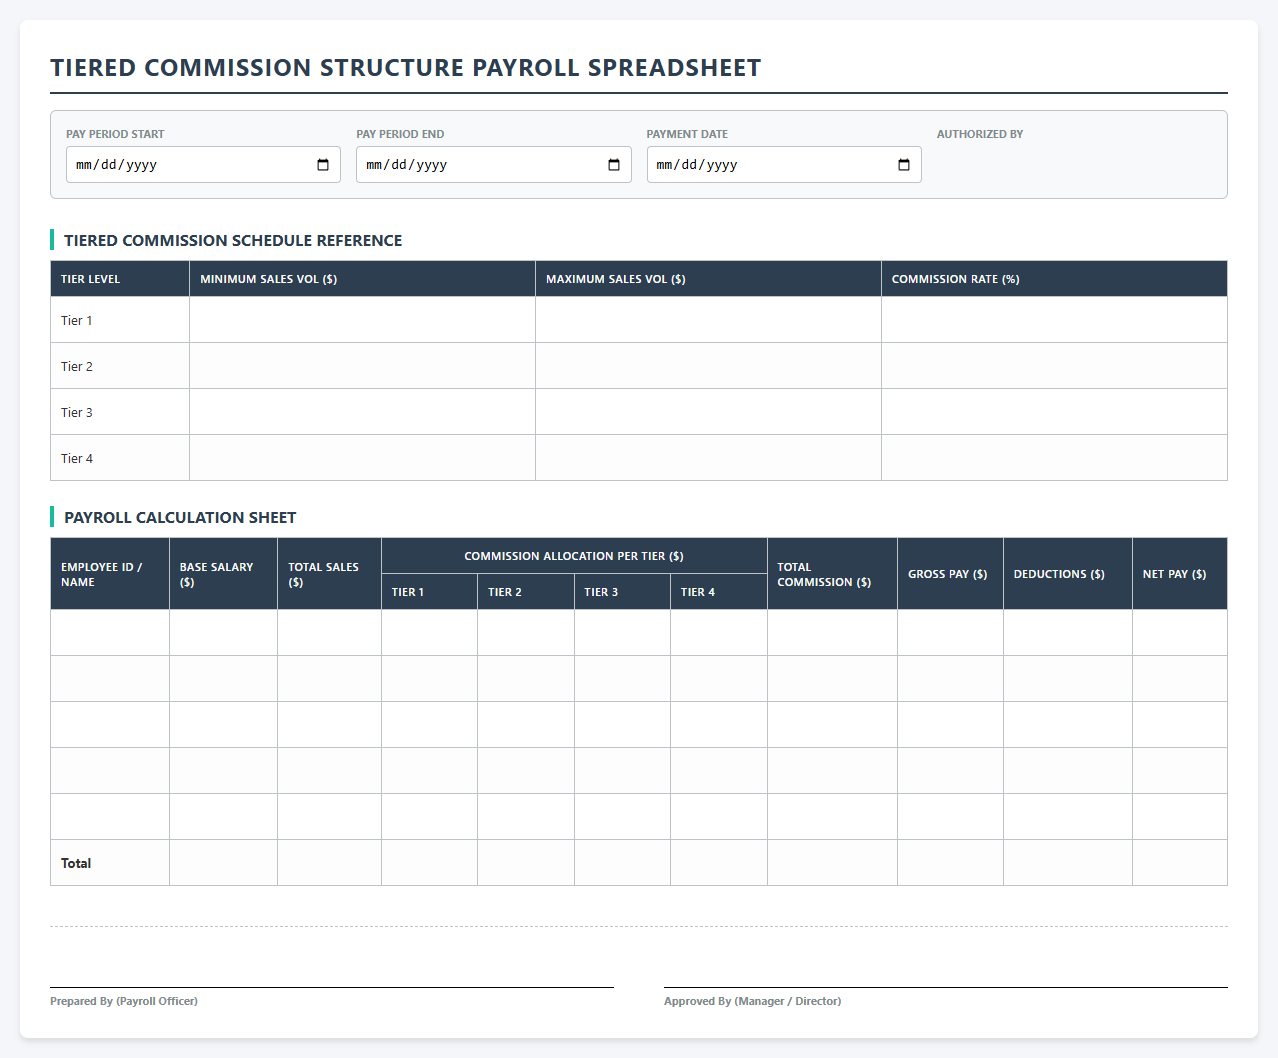Viewport: 1278px width, 1058px height.
Task: Click the 'Maximum Sales Vol ($)' column header
Action: point(708,279)
